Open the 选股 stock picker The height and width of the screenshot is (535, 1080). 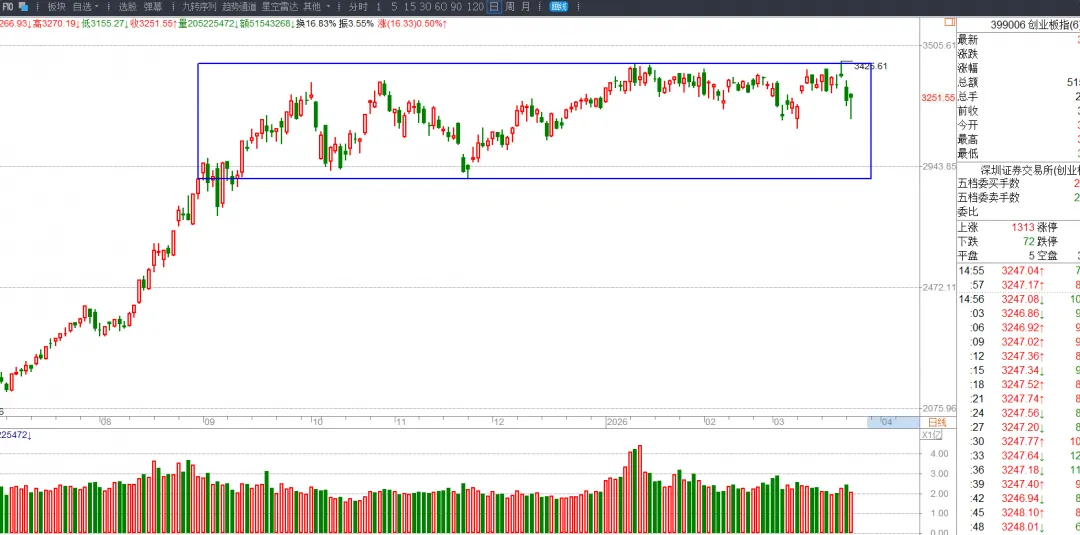pyautogui.click(x=127, y=7)
